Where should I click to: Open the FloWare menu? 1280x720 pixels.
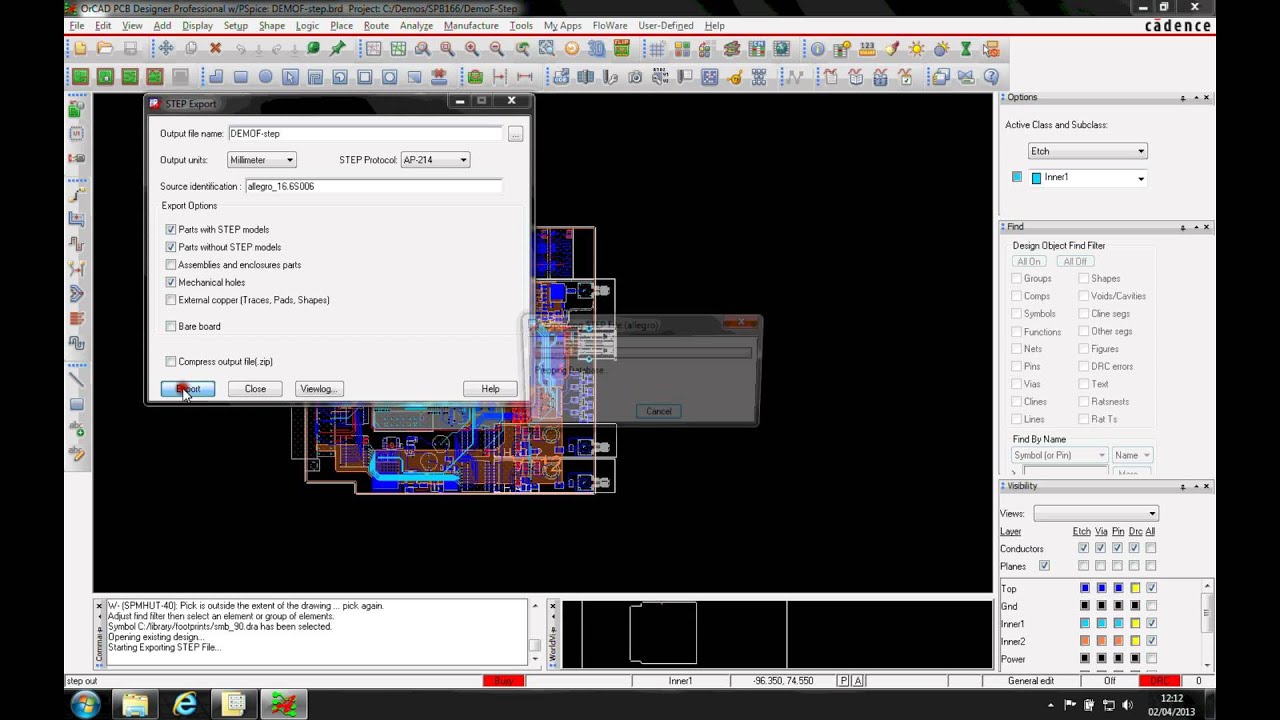pyautogui.click(x=608, y=25)
